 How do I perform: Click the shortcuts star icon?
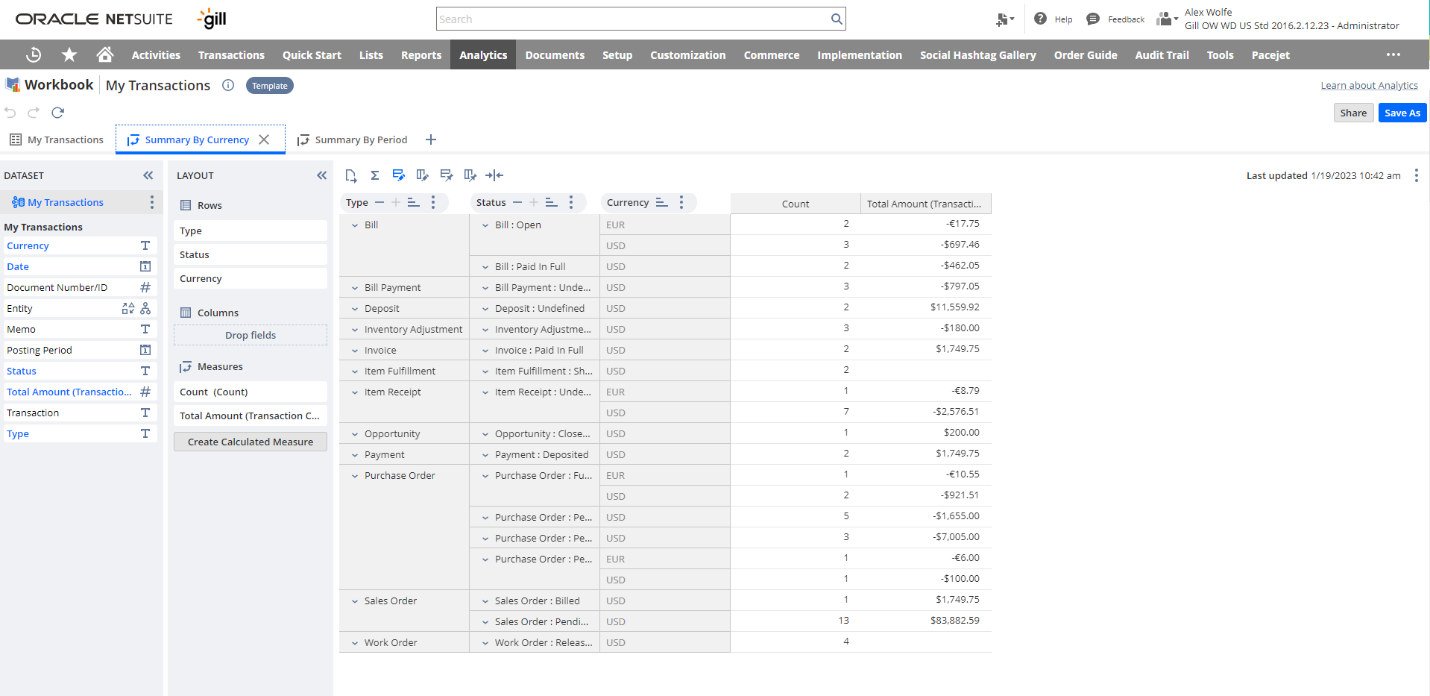pos(69,54)
